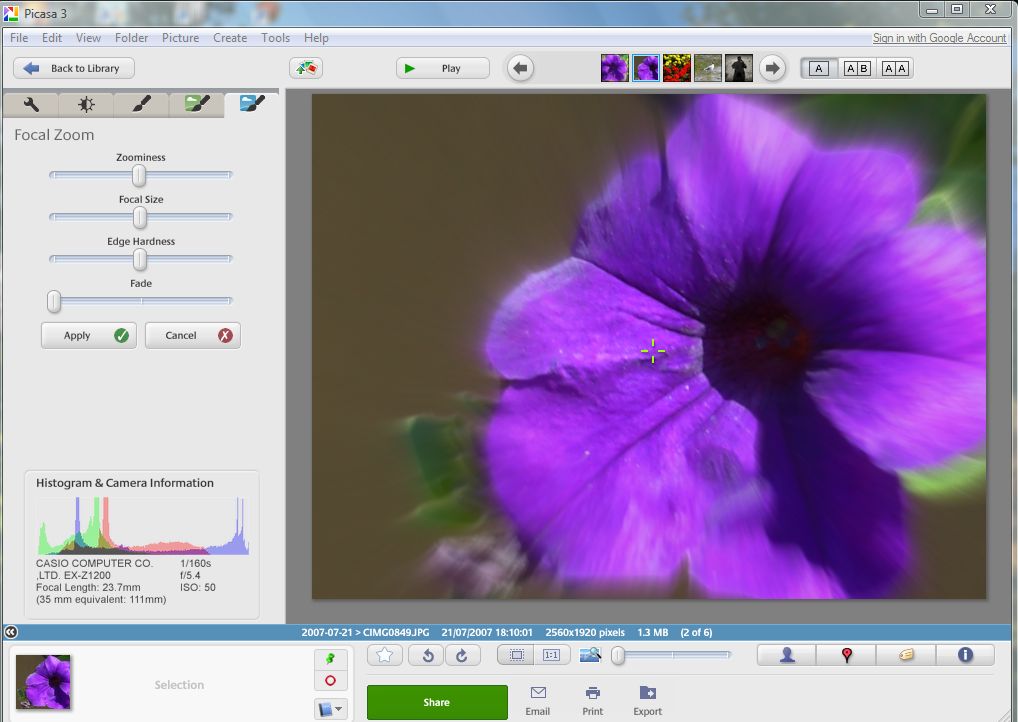Select the photo tray flower thumbnail

click(x=43, y=682)
